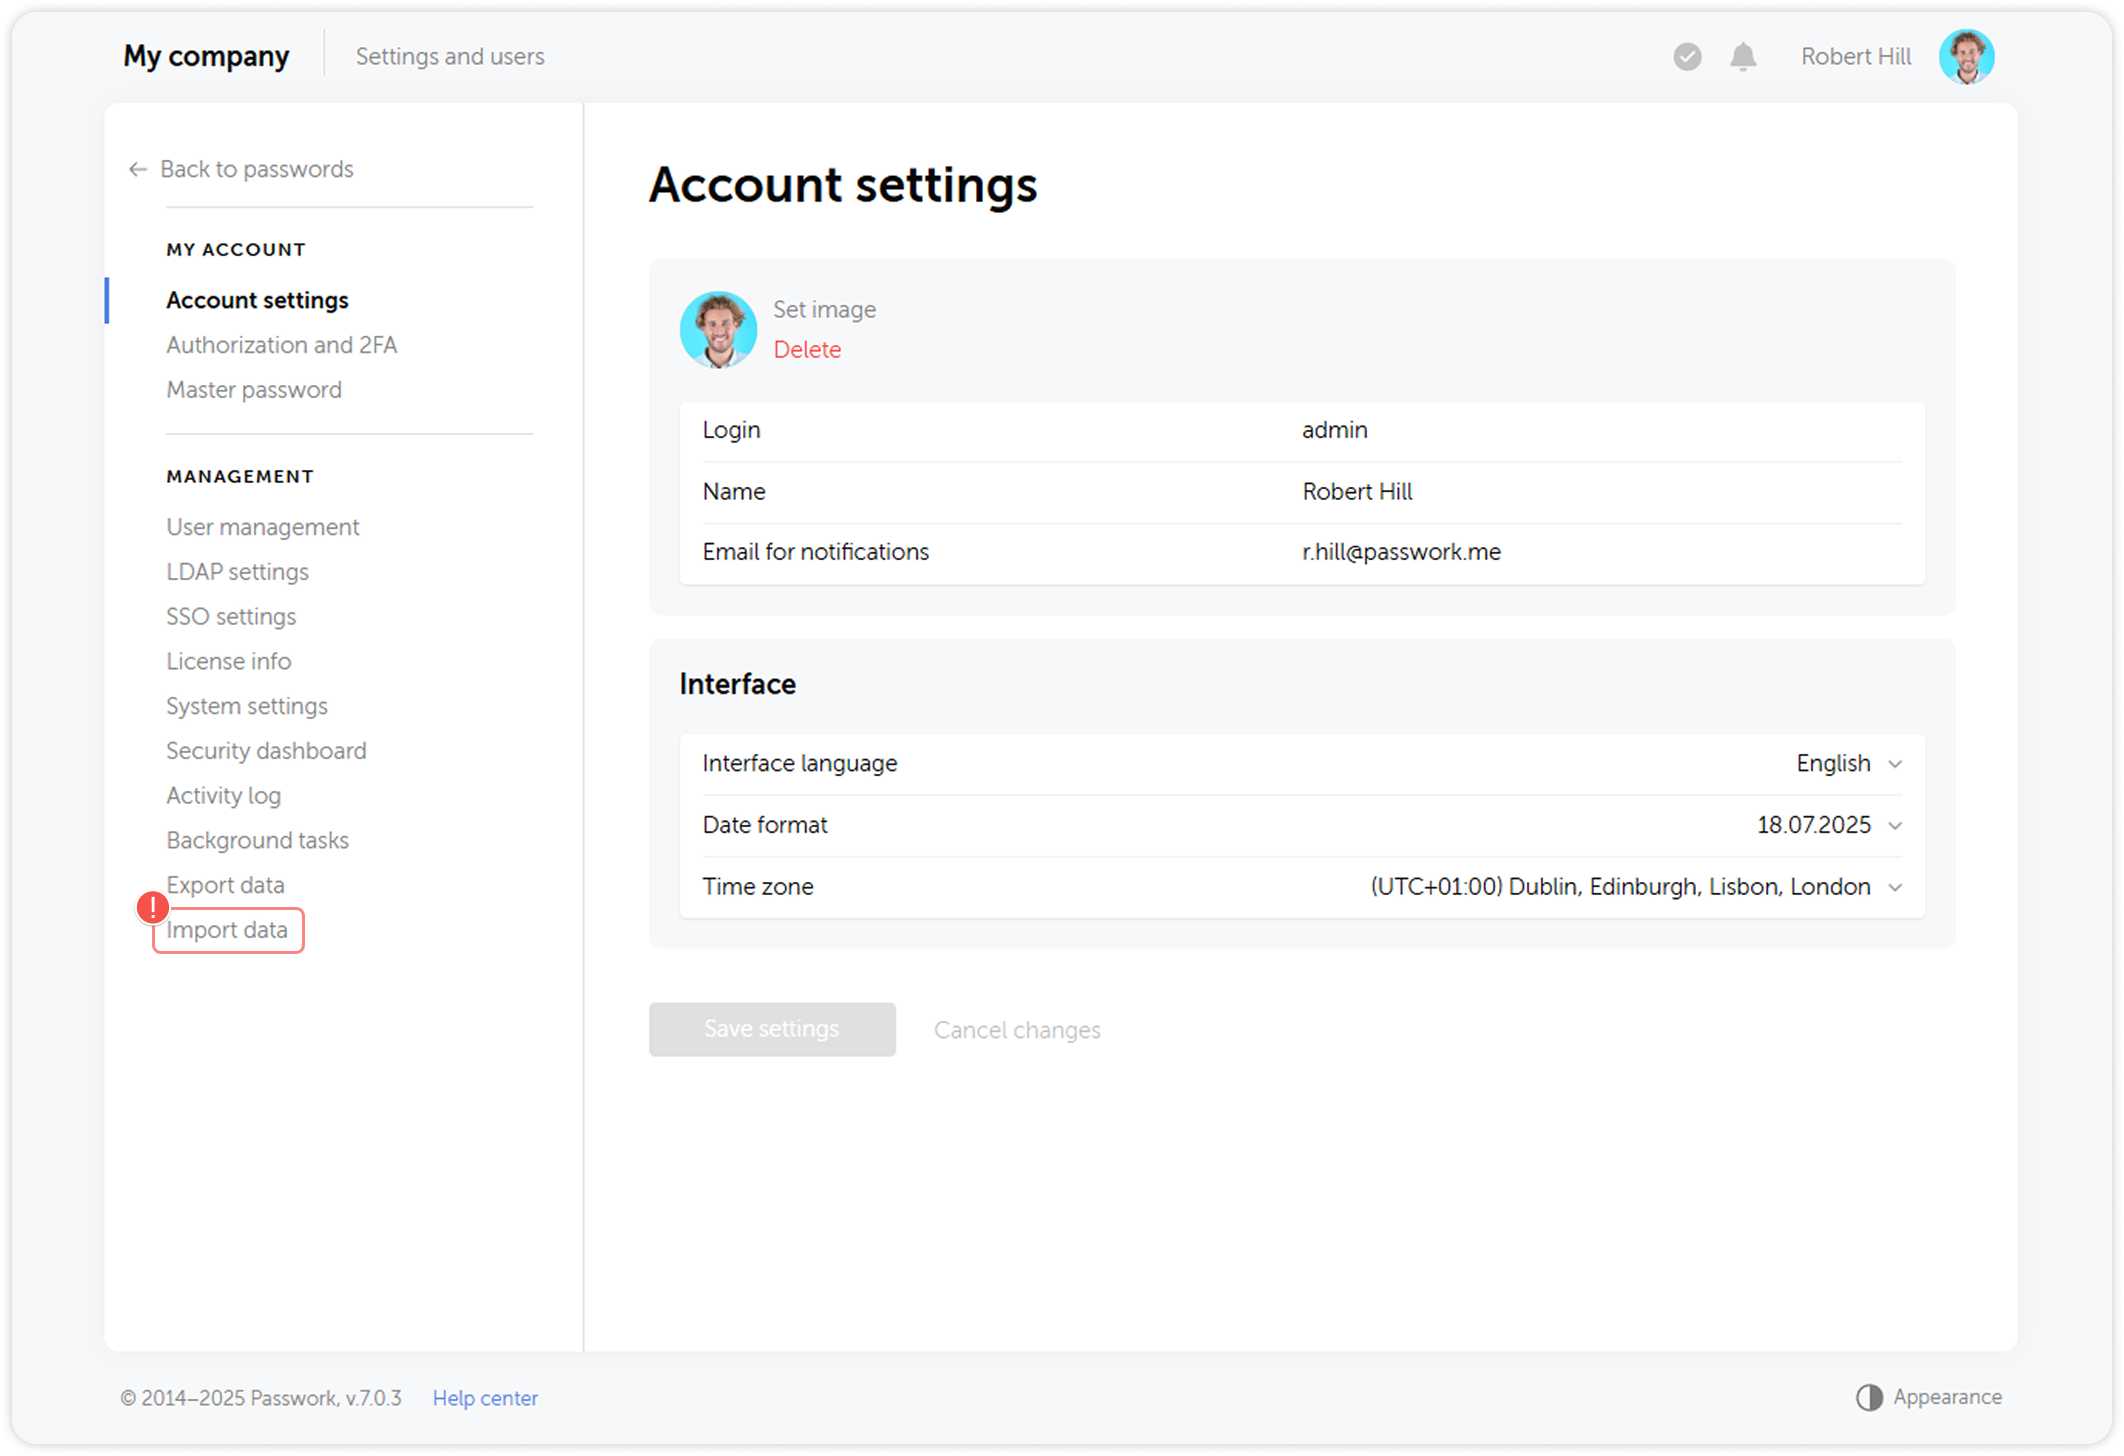This screenshot has width=2124, height=1456.
Task: Click the Email for notifications label
Action: click(x=816, y=552)
